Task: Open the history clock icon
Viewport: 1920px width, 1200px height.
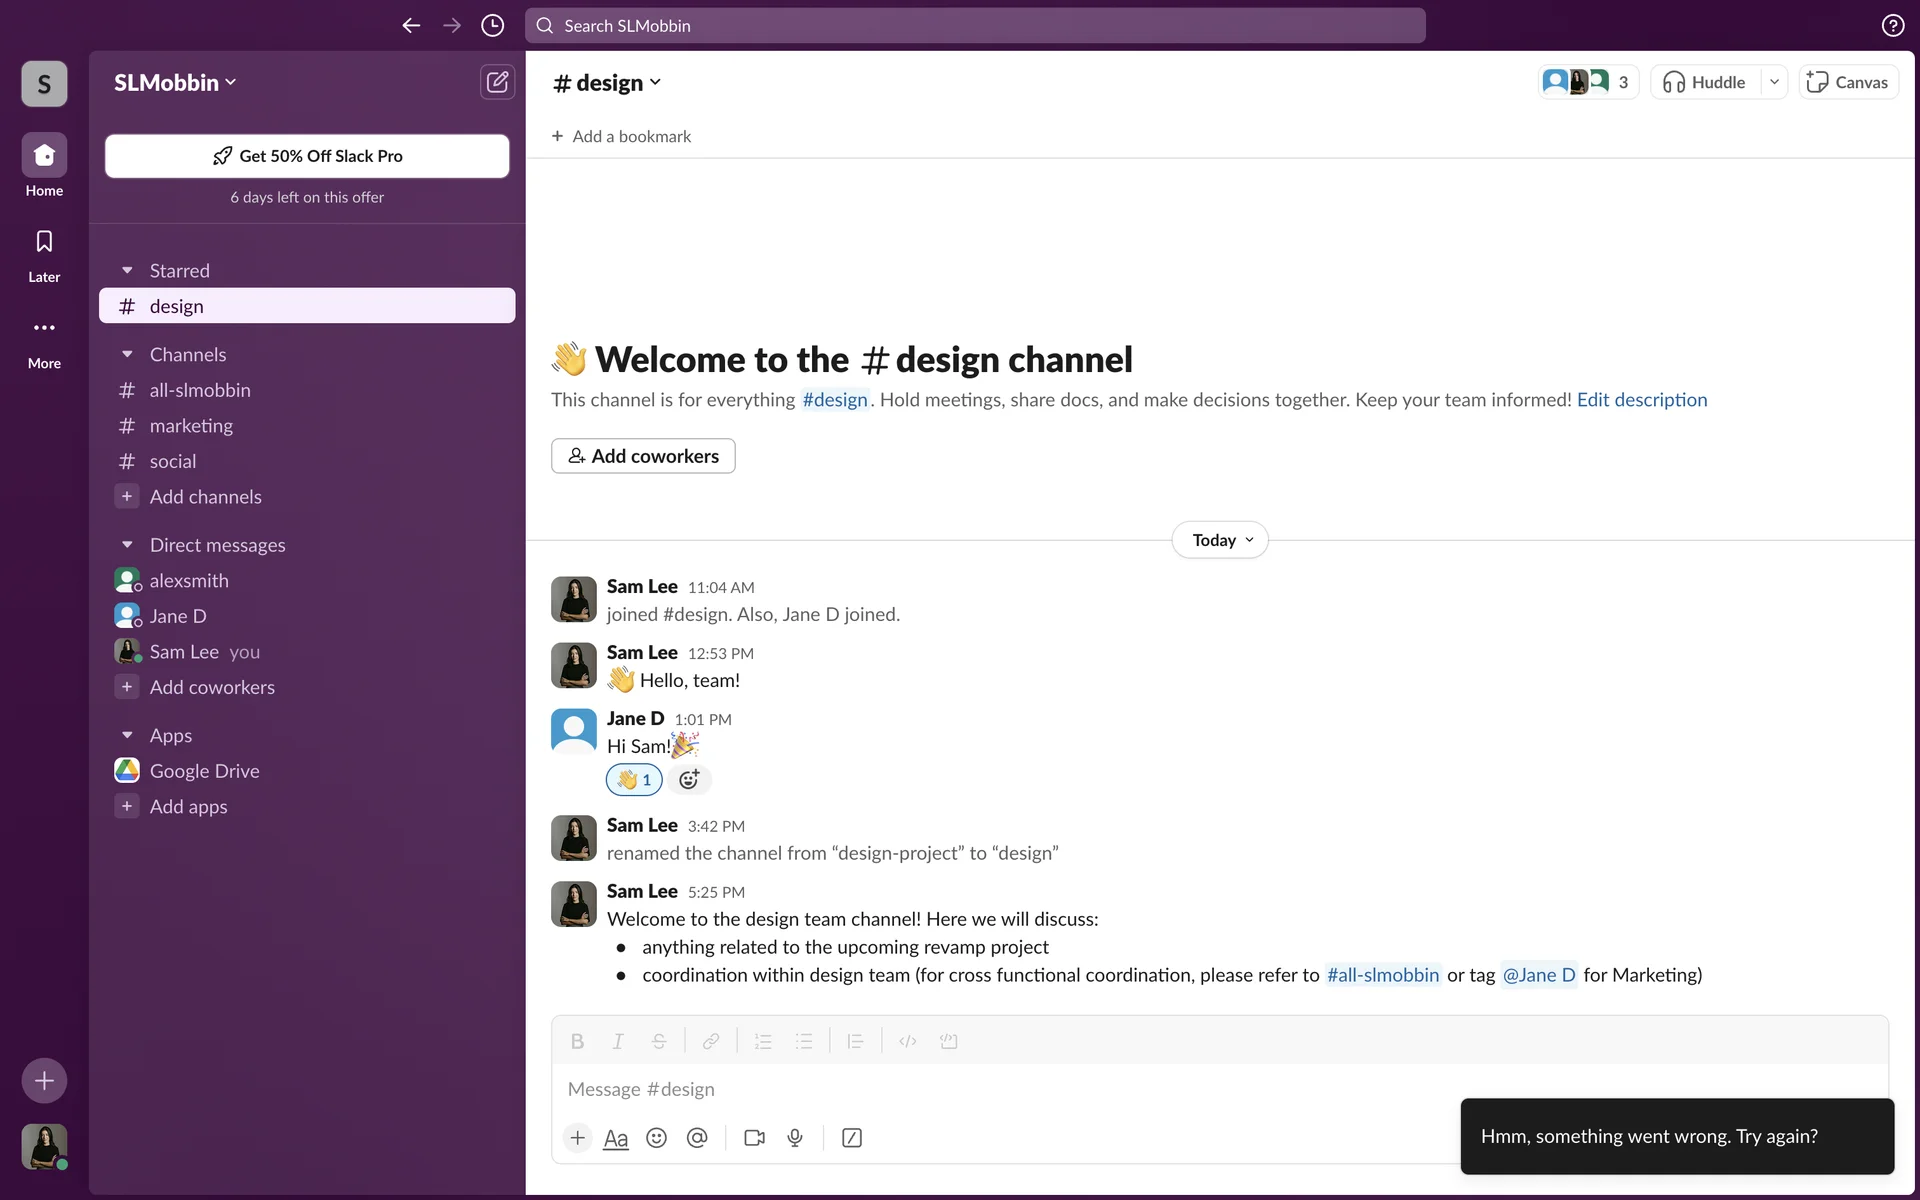Action: [x=492, y=26]
